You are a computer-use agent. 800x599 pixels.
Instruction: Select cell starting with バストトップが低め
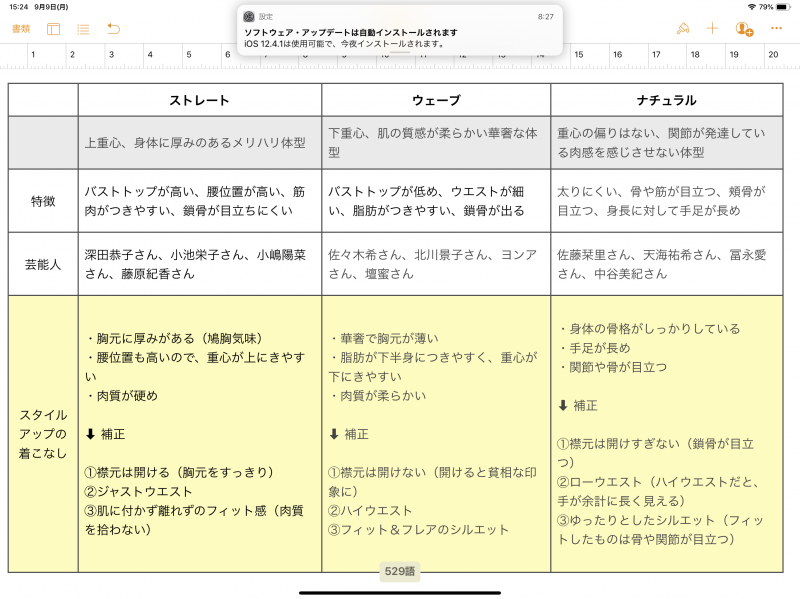436,201
